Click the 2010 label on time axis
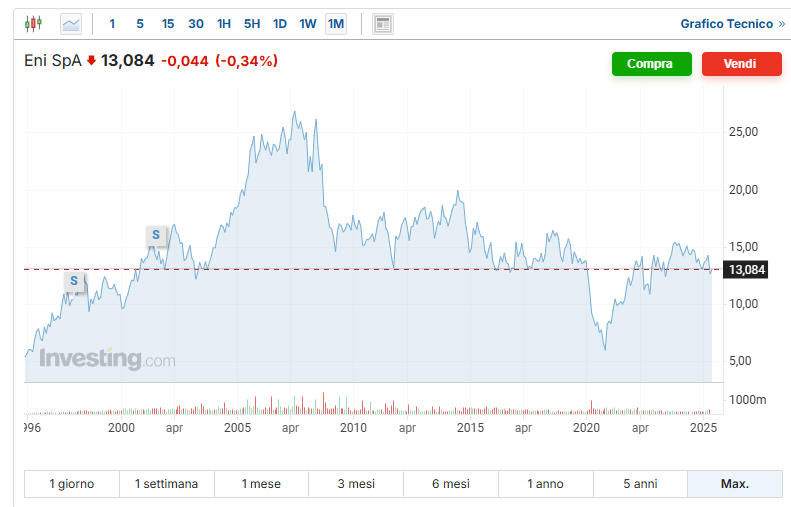The height and width of the screenshot is (507, 791). [x=353, y=428]
